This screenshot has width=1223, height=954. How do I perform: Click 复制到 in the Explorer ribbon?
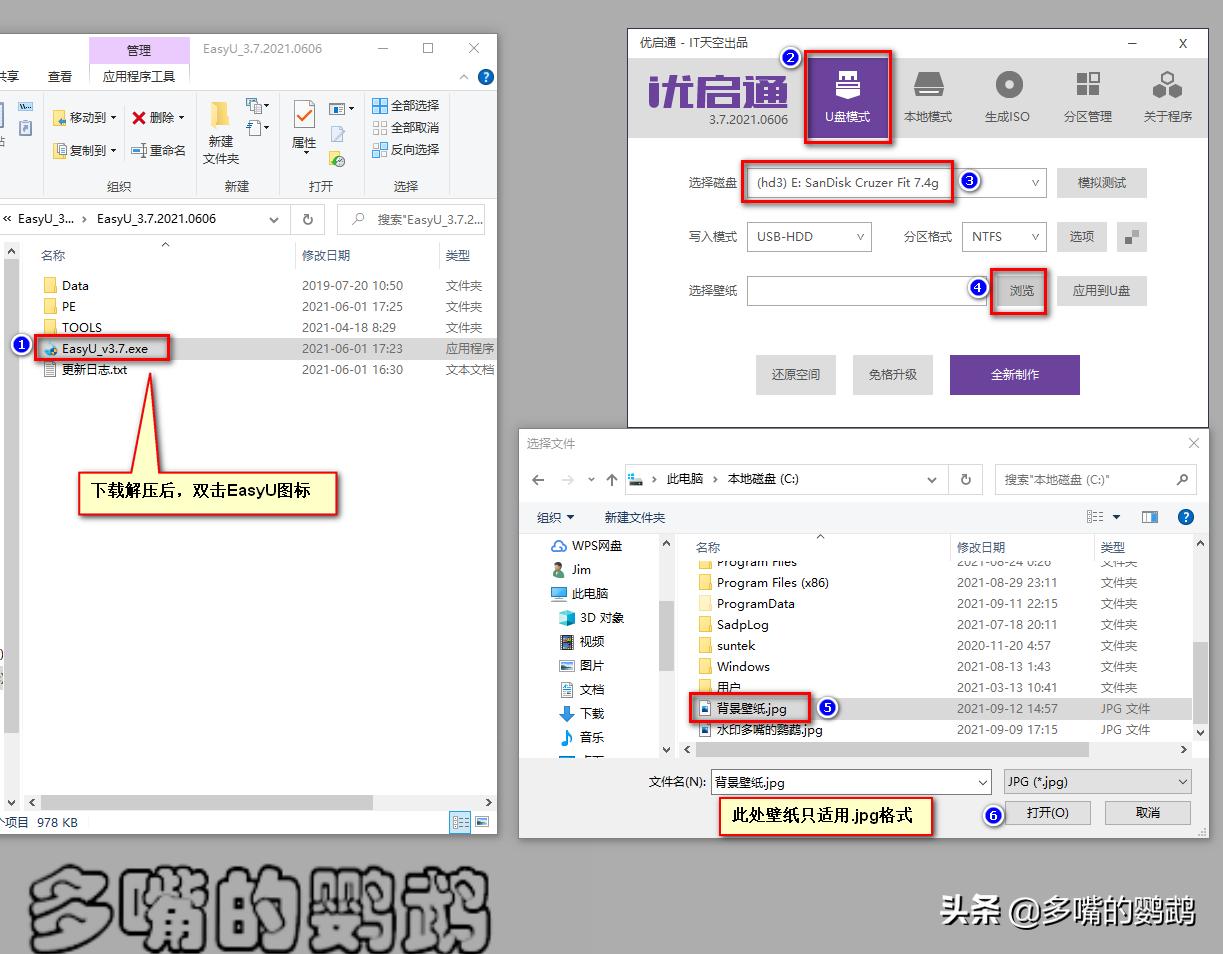(x=84, y=150)
